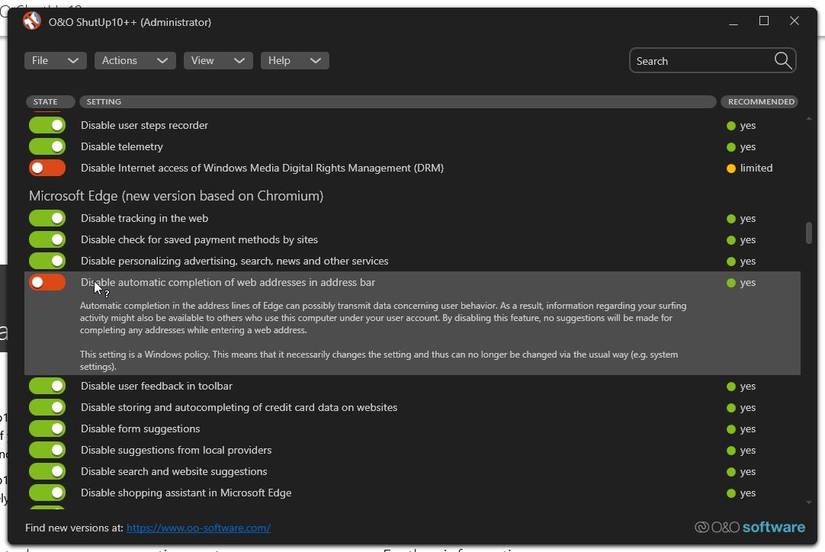825x552 pixels.
Task: Click the scrollbar down arrow
Action: (809, 503)
